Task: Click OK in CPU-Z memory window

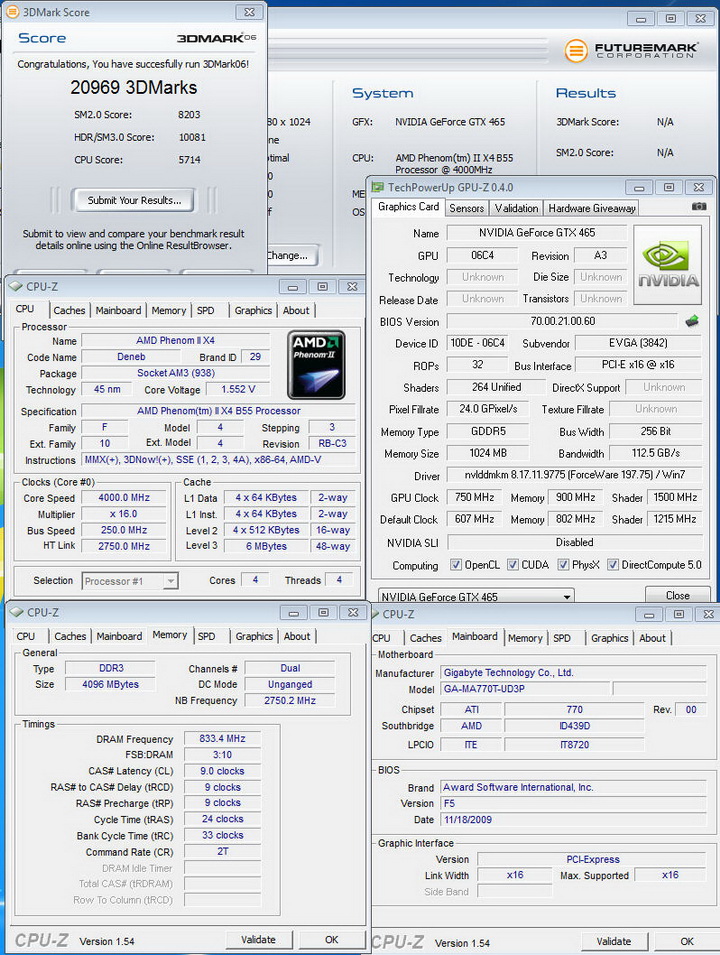Action: pyautogui.click(x=331, y=940)
